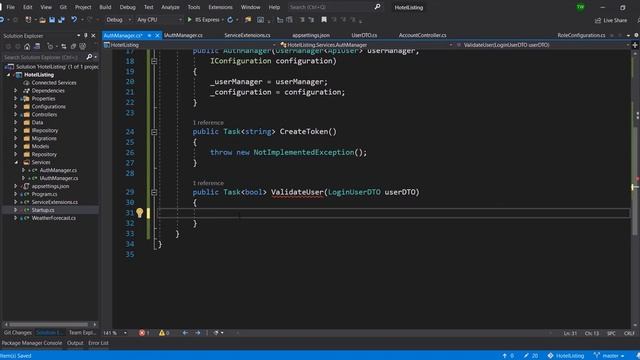Select Startup.cs in Solution Explorer
Screen dimensions: 640x360
[43, 210]
